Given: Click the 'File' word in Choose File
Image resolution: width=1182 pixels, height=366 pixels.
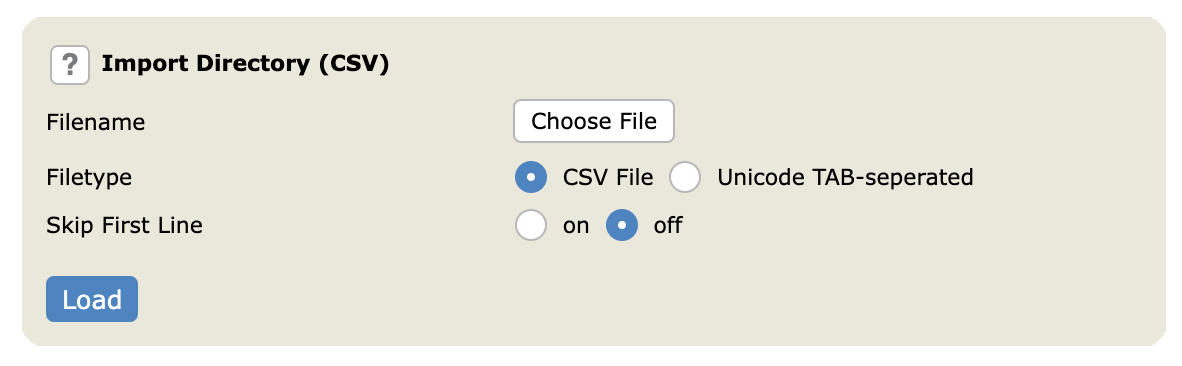Looking at the screenshot, I should pos(637,121).
